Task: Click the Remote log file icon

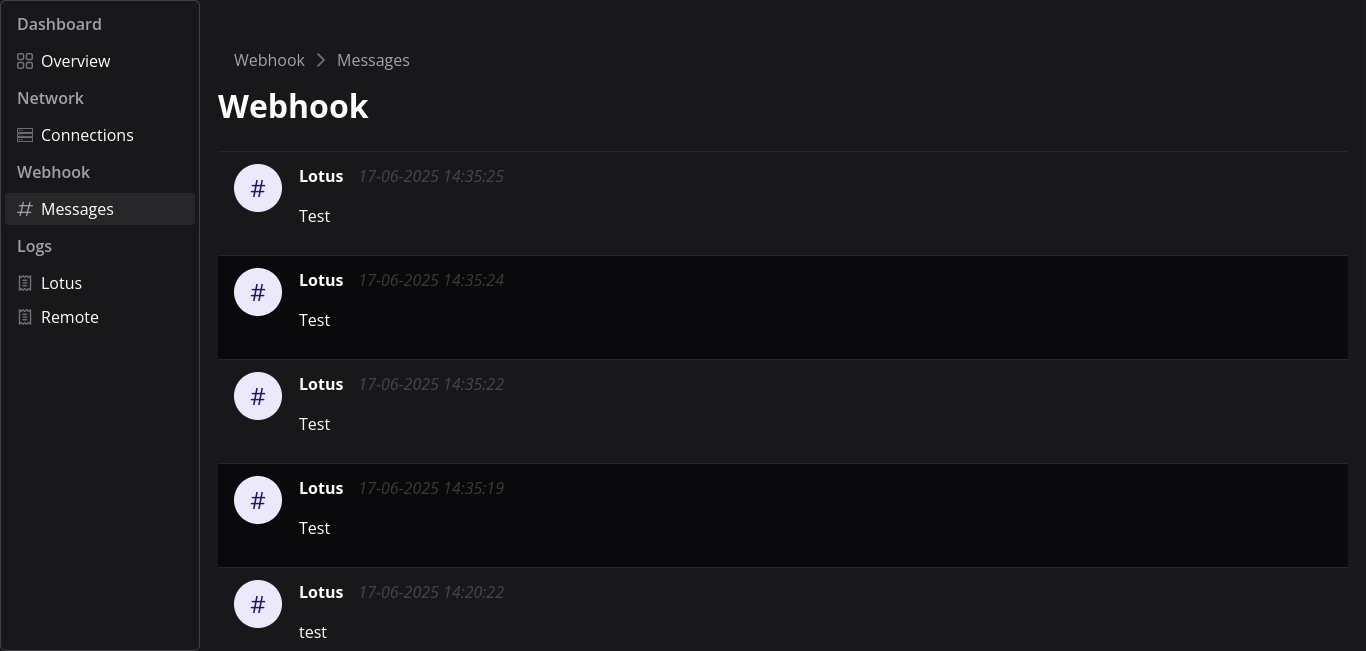Action: 25,317
